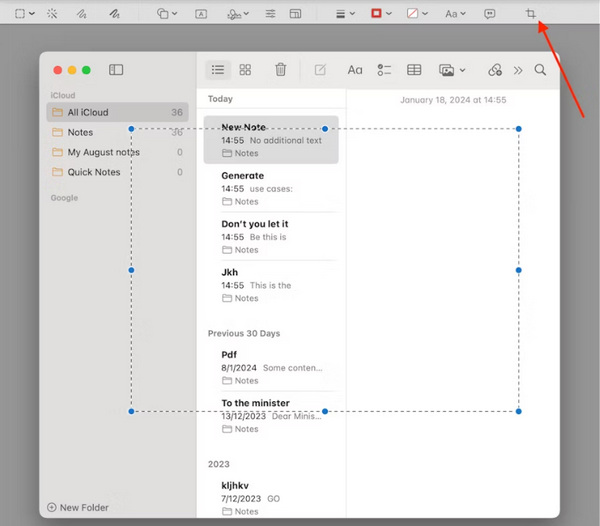This screenshot has height=526, width=600.
Task: Open the To the minister note
Action: [x=271, y=415]
